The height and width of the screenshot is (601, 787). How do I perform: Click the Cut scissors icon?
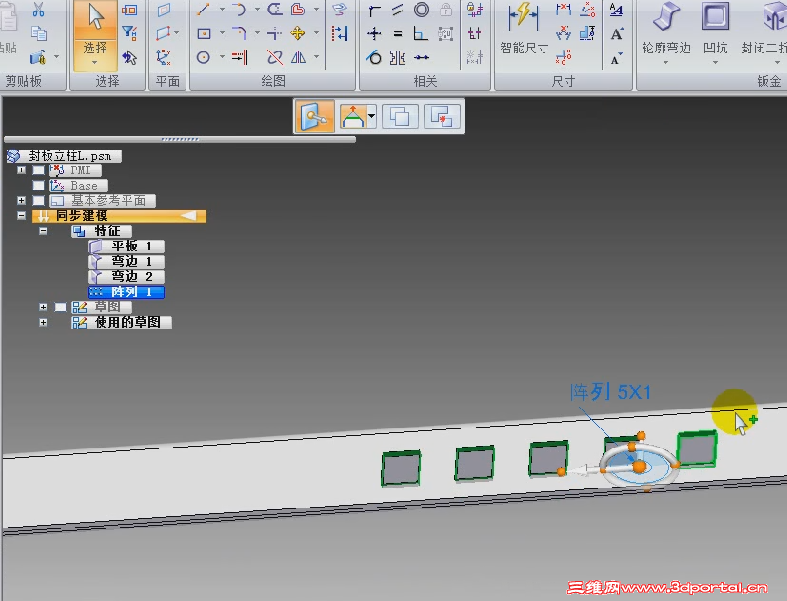pos(38,9)
